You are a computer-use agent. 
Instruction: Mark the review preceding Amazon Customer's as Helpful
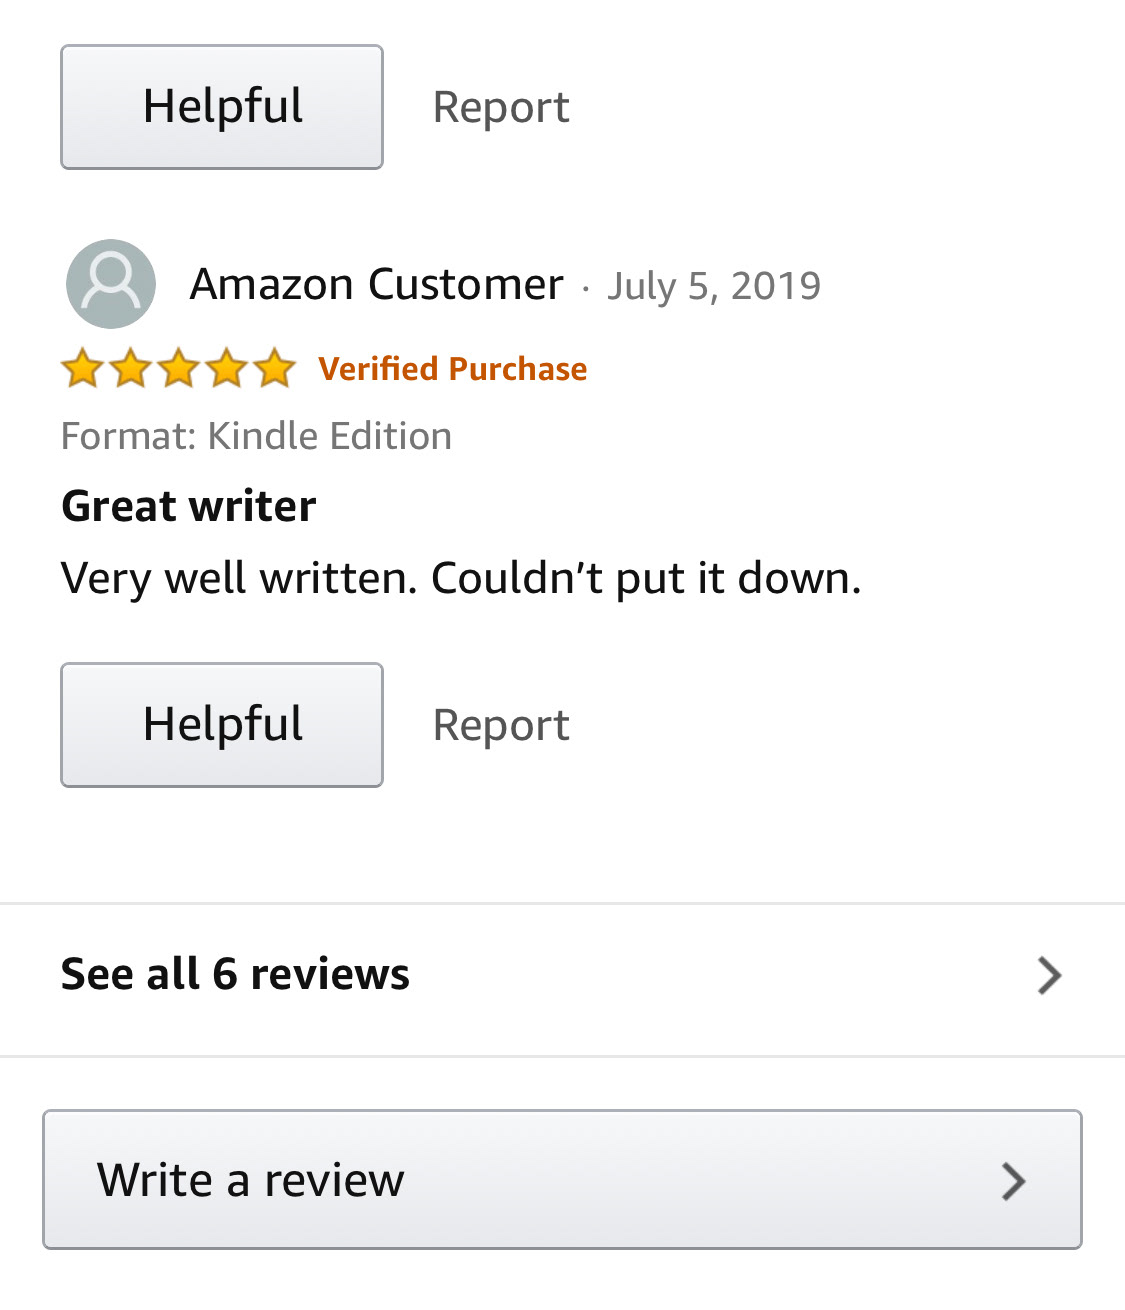point(222,107)
